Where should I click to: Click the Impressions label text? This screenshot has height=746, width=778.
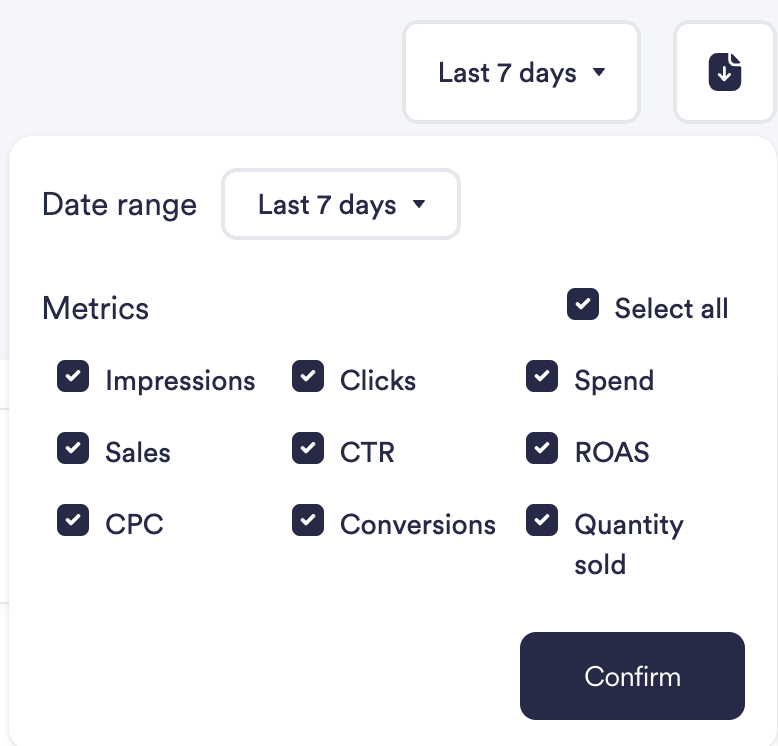(x=180, y=381)
